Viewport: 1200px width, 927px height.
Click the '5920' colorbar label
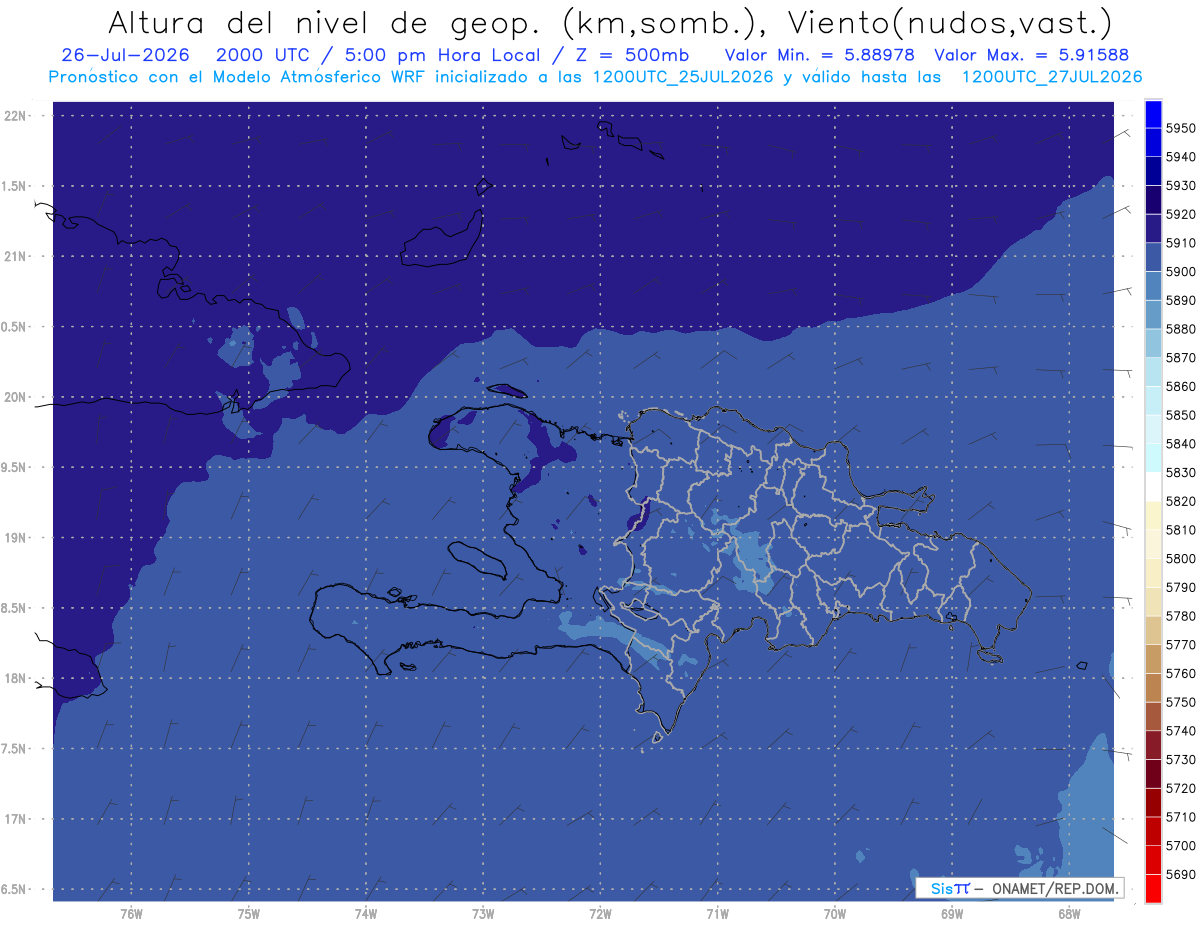pos(1181,215)
